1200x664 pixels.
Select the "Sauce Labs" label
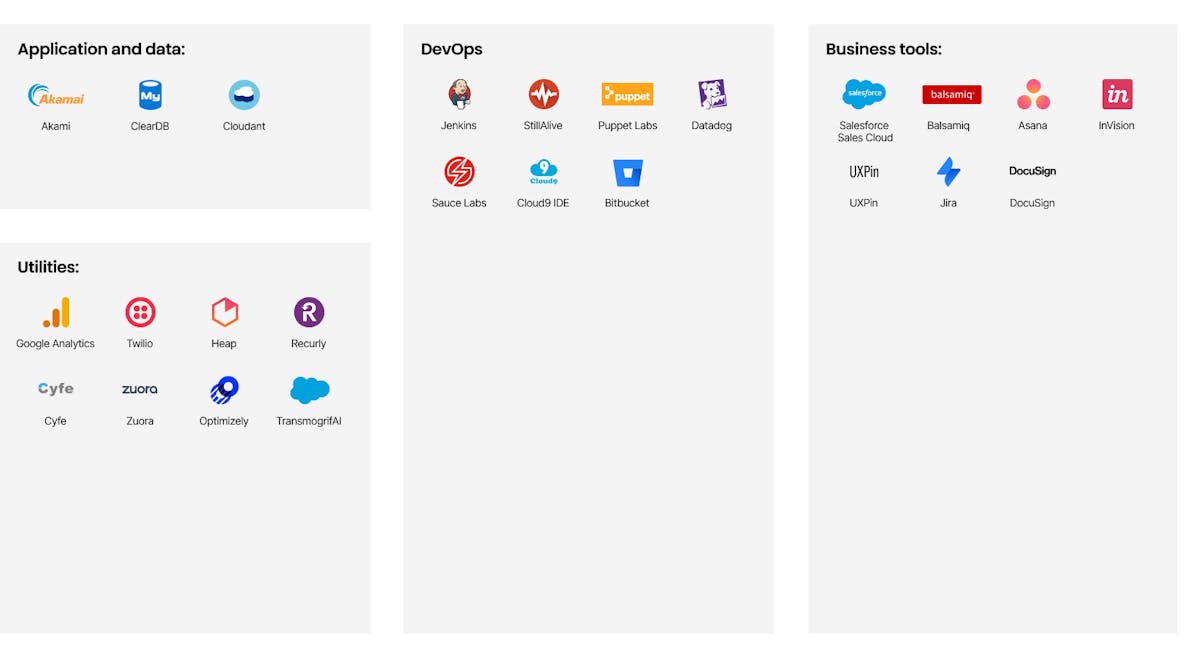(x=459, y=203)
